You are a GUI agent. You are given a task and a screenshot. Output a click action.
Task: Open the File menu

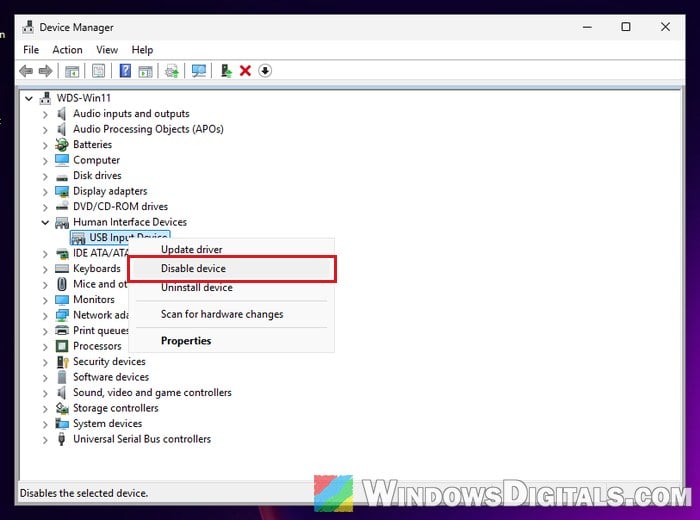(31, 50)
